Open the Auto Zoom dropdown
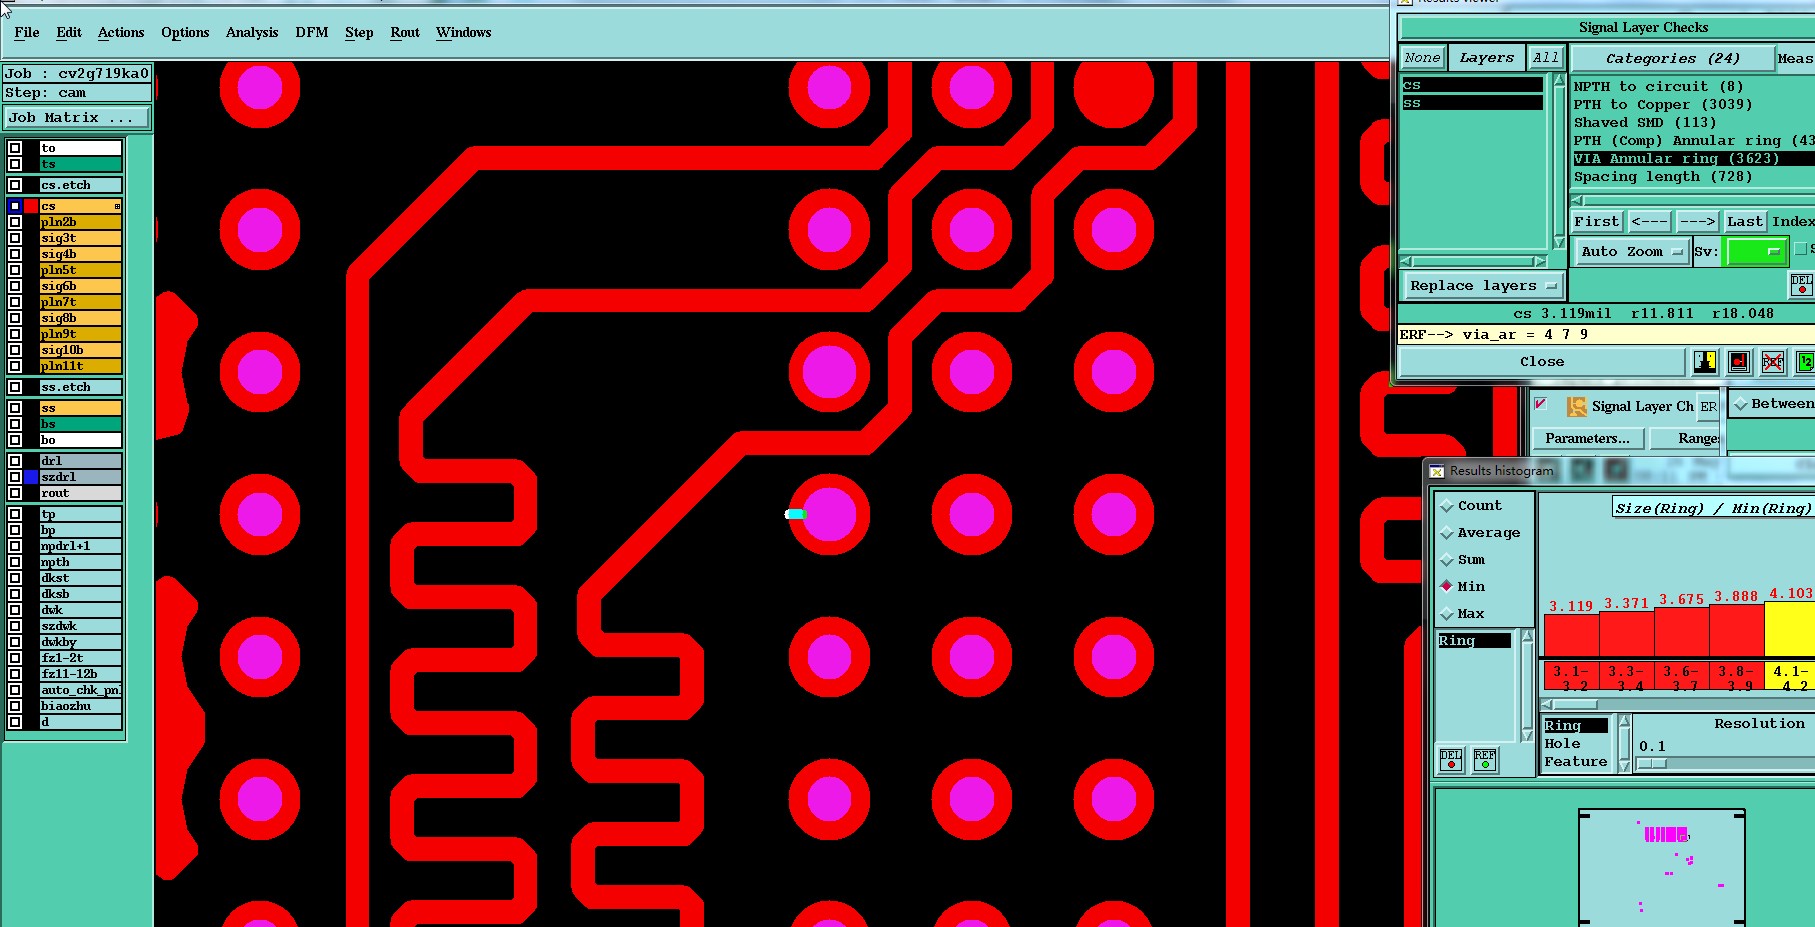This screenshot has height=927, width=1815. click(1631, 252)
